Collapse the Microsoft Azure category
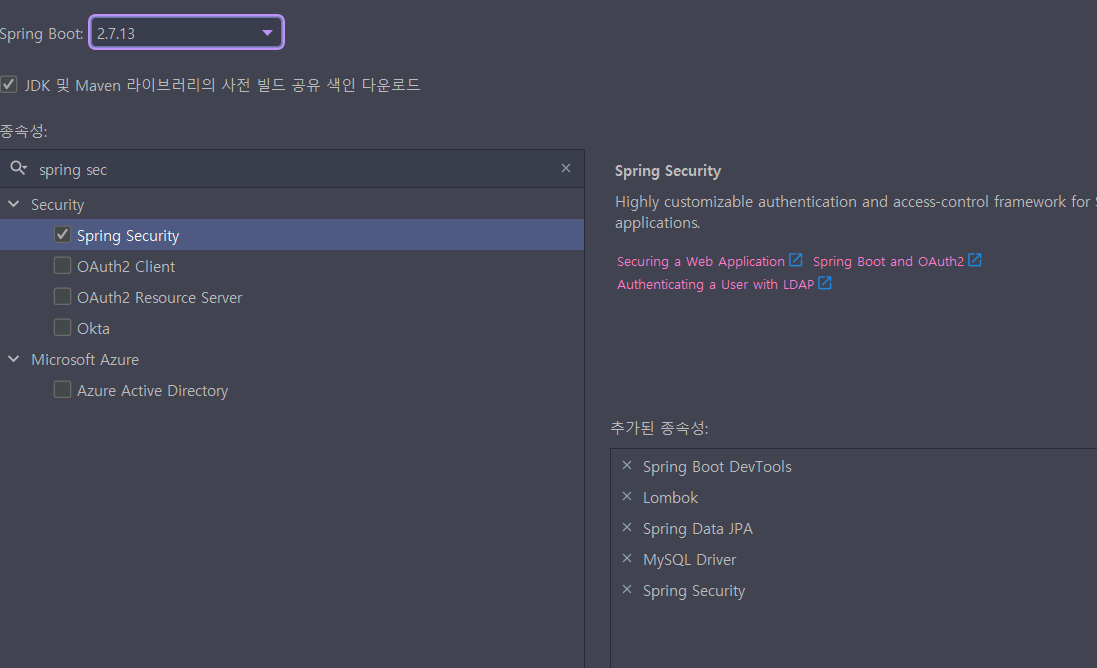This screenshot has width=1097, height=668. (13, 359)
